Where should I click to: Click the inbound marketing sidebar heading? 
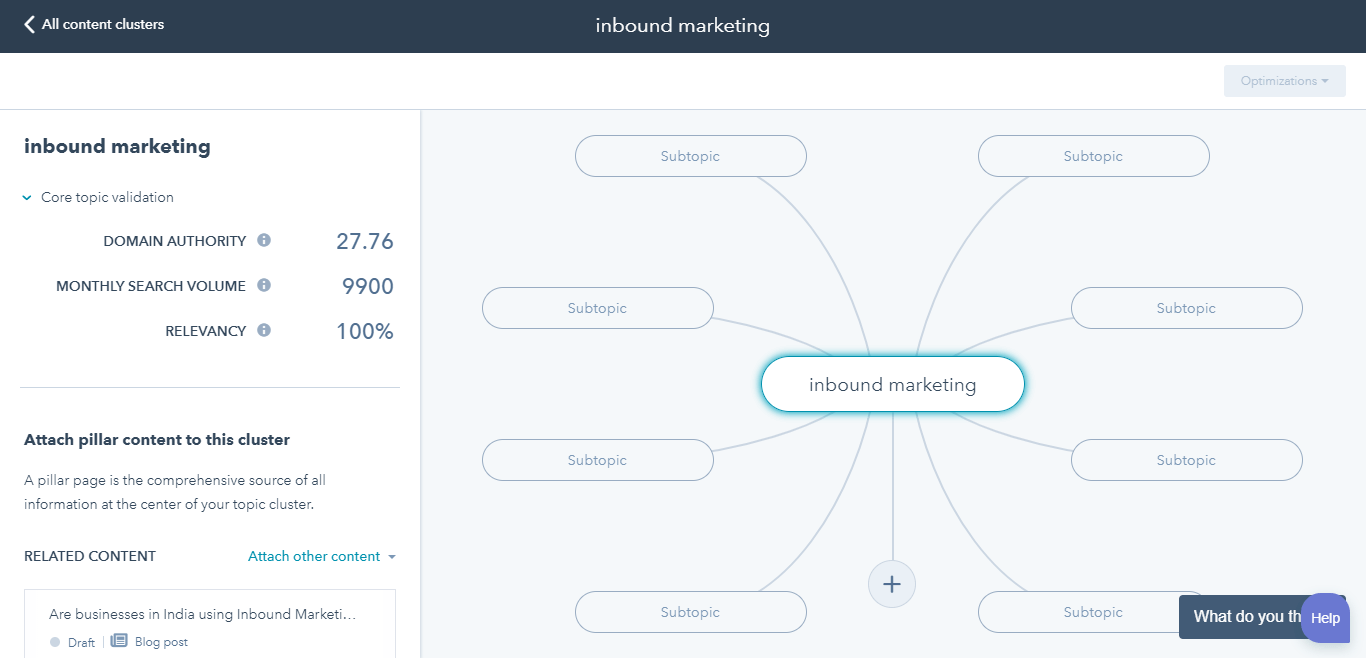(117, 146)
